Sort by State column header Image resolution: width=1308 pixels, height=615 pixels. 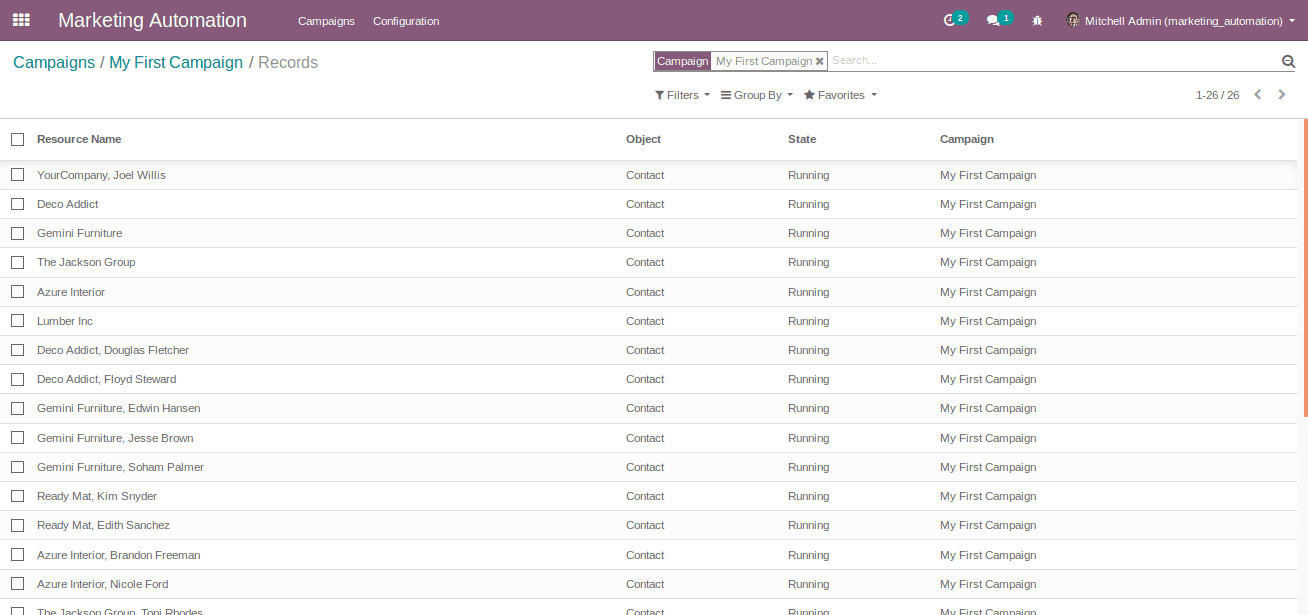(x=802, y=139)
